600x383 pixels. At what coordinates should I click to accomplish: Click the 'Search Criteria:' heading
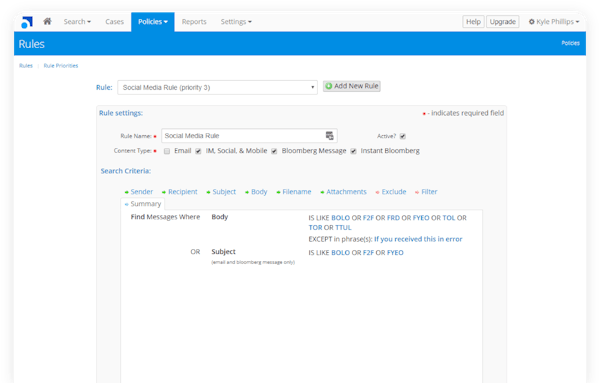click(126, 171)
